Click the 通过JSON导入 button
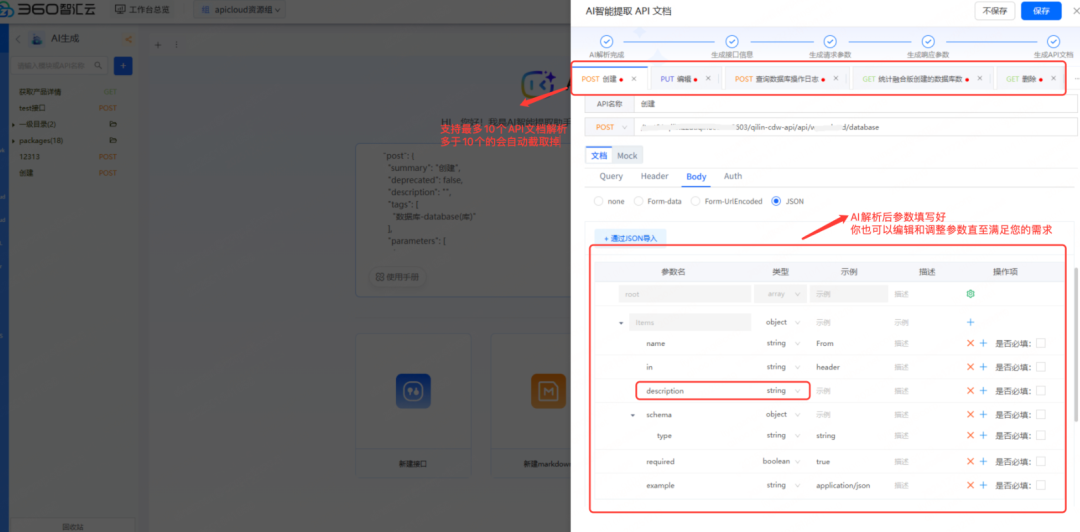The image size is (1080, 532). pos(630,238)
